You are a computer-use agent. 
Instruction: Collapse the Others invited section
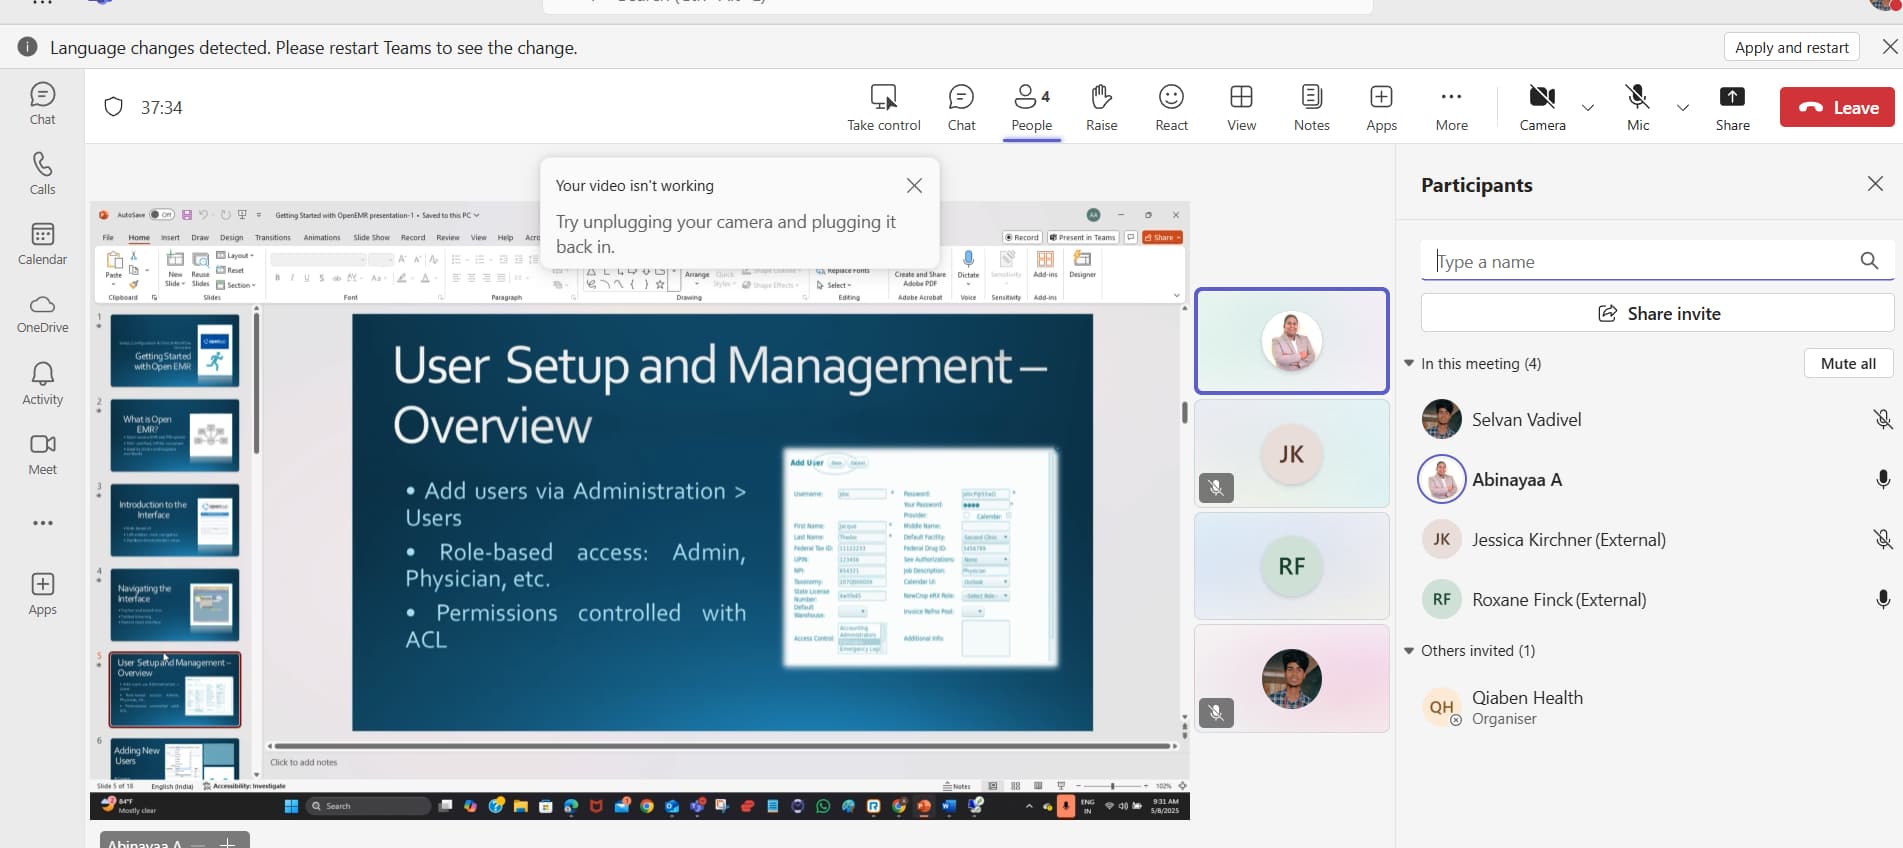click(1409, 650)
